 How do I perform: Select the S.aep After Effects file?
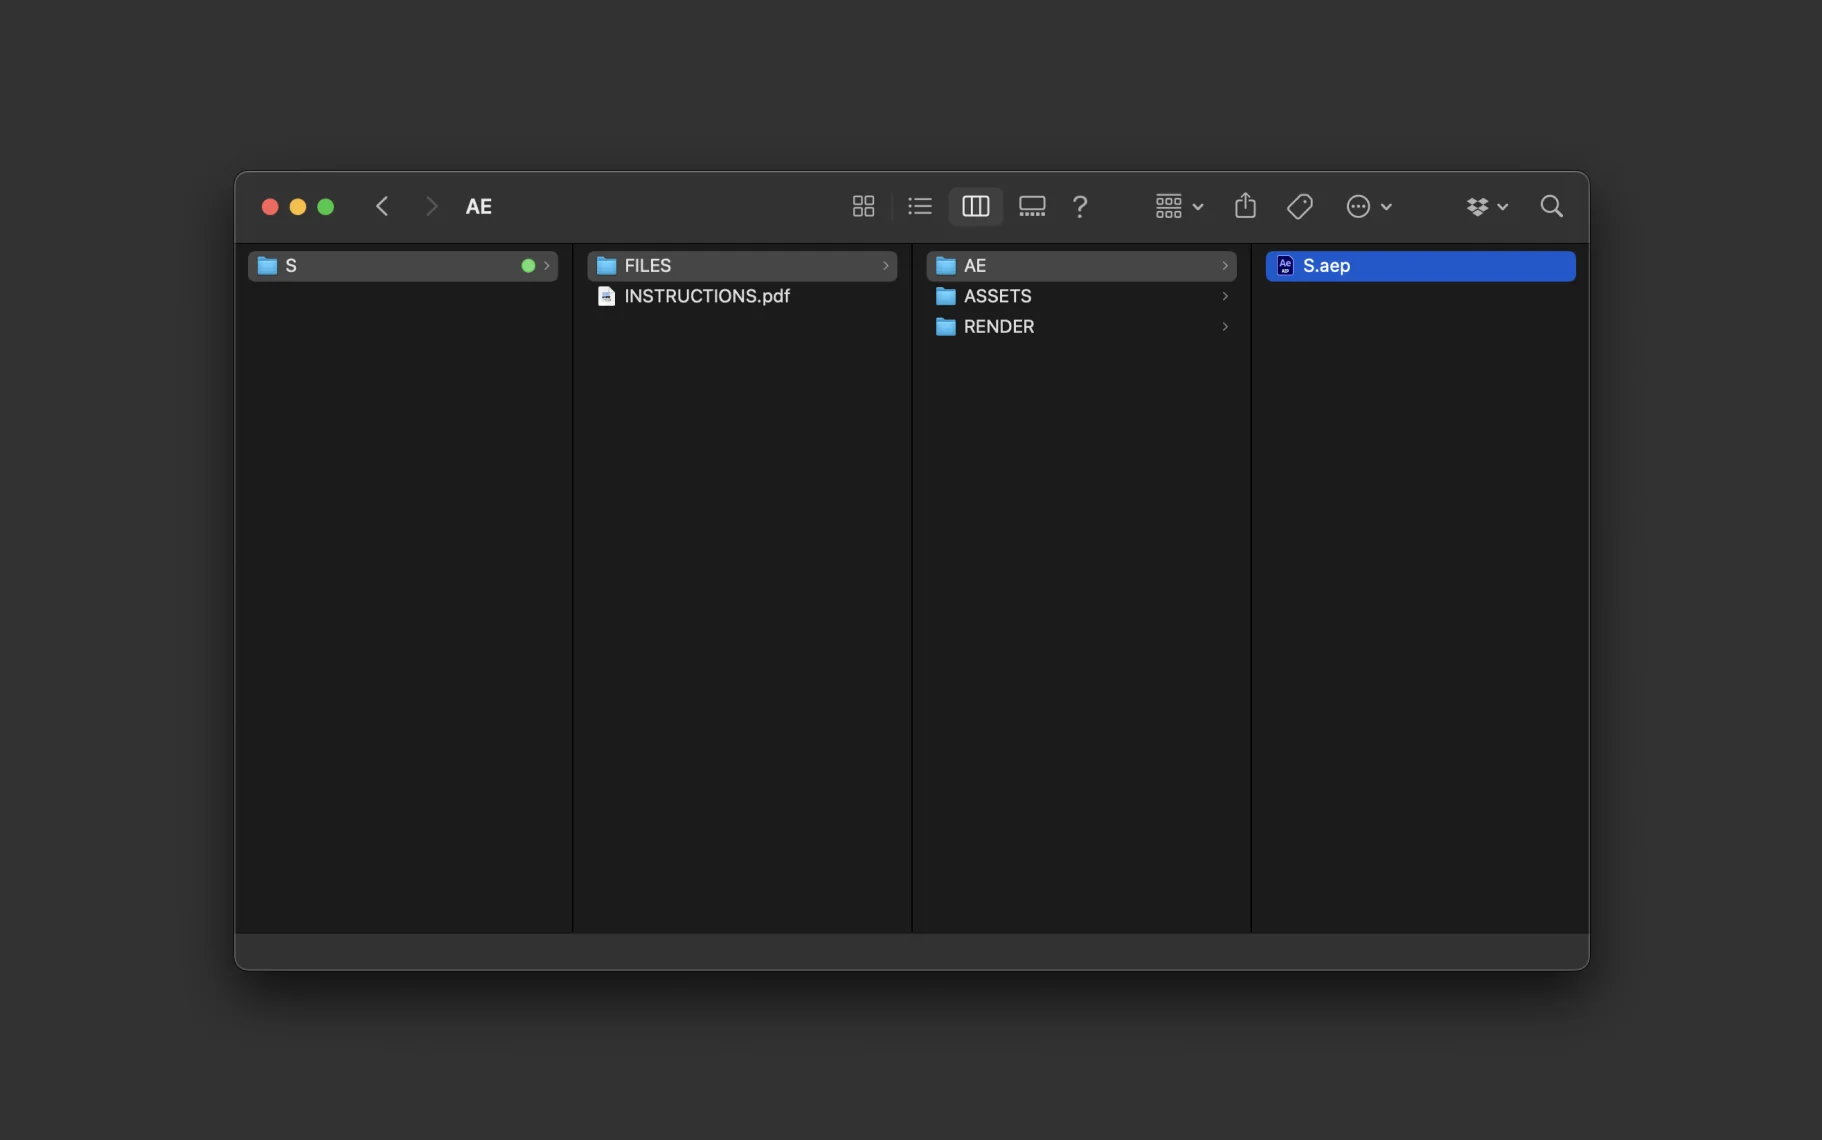click(1326, 266)
